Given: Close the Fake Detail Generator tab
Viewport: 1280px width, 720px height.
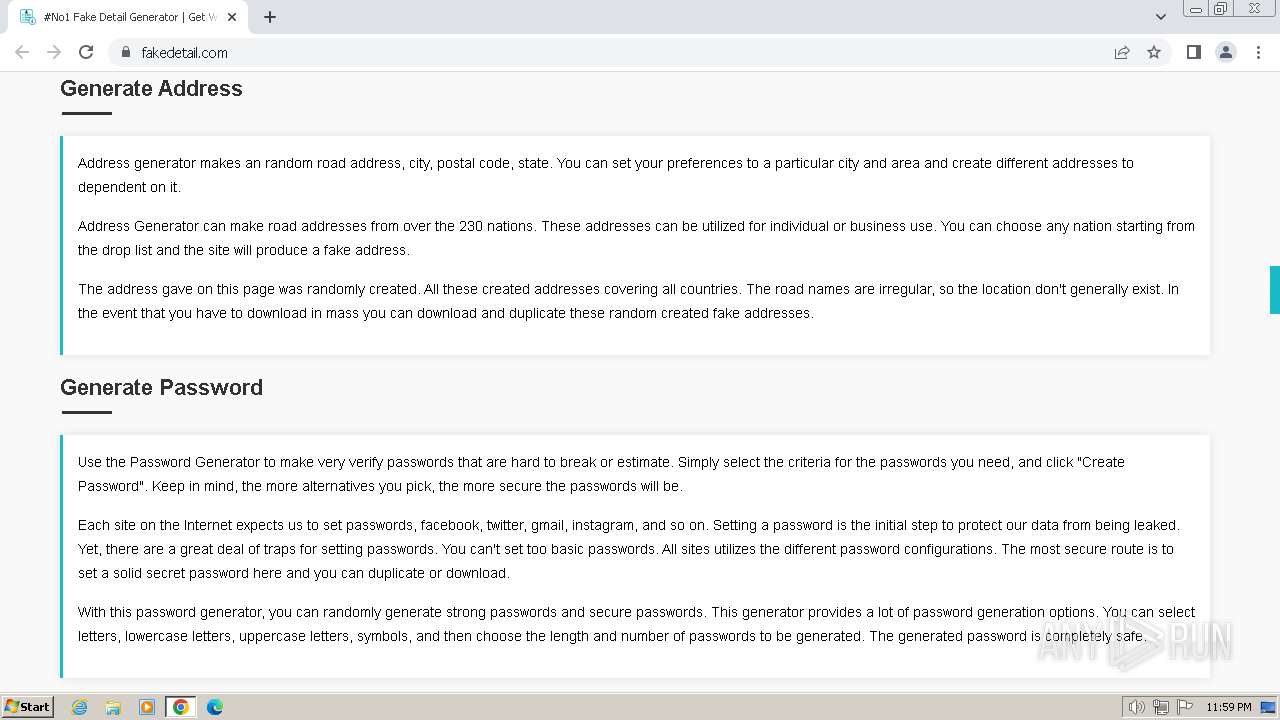Looking at the screenshot, I should pyautogui.click(x=233, y=17).
